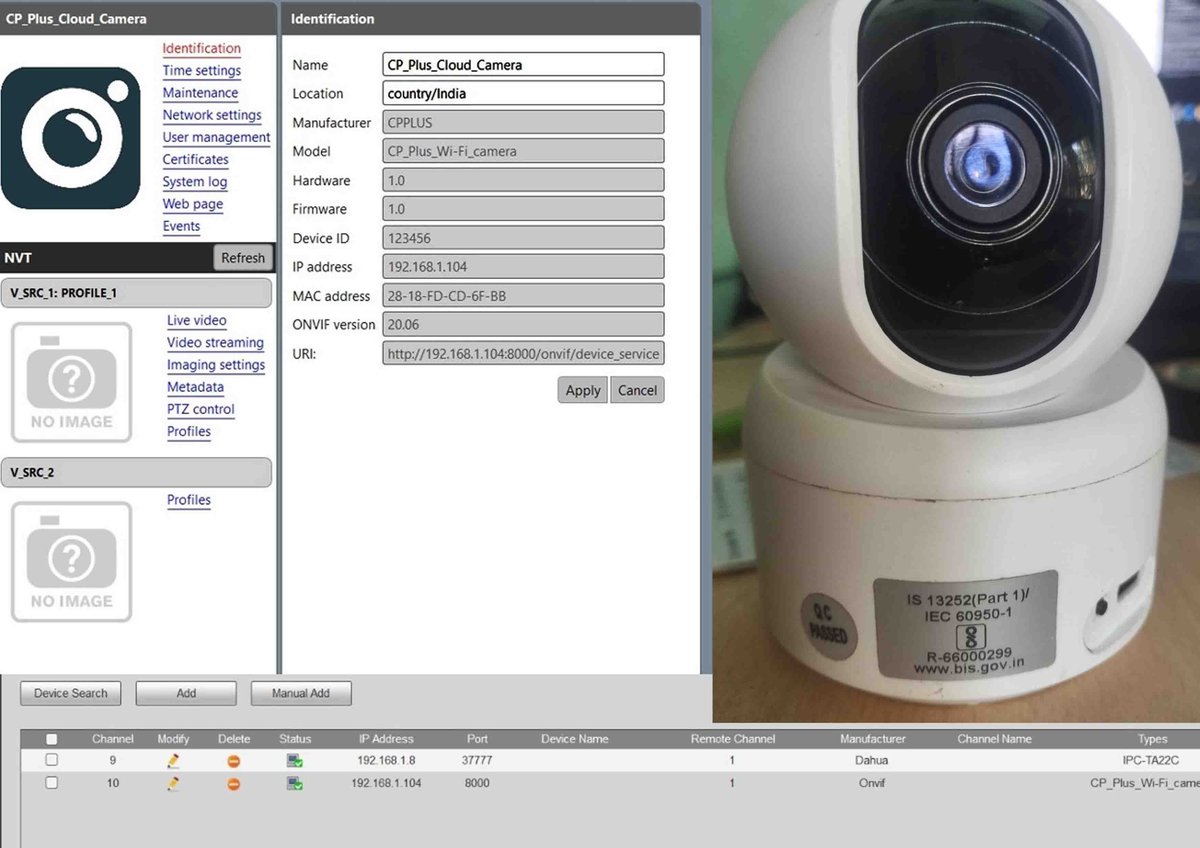
Task: Expand the V_SRC_1: PROFILE_1 header
Action: coord(136,293)
